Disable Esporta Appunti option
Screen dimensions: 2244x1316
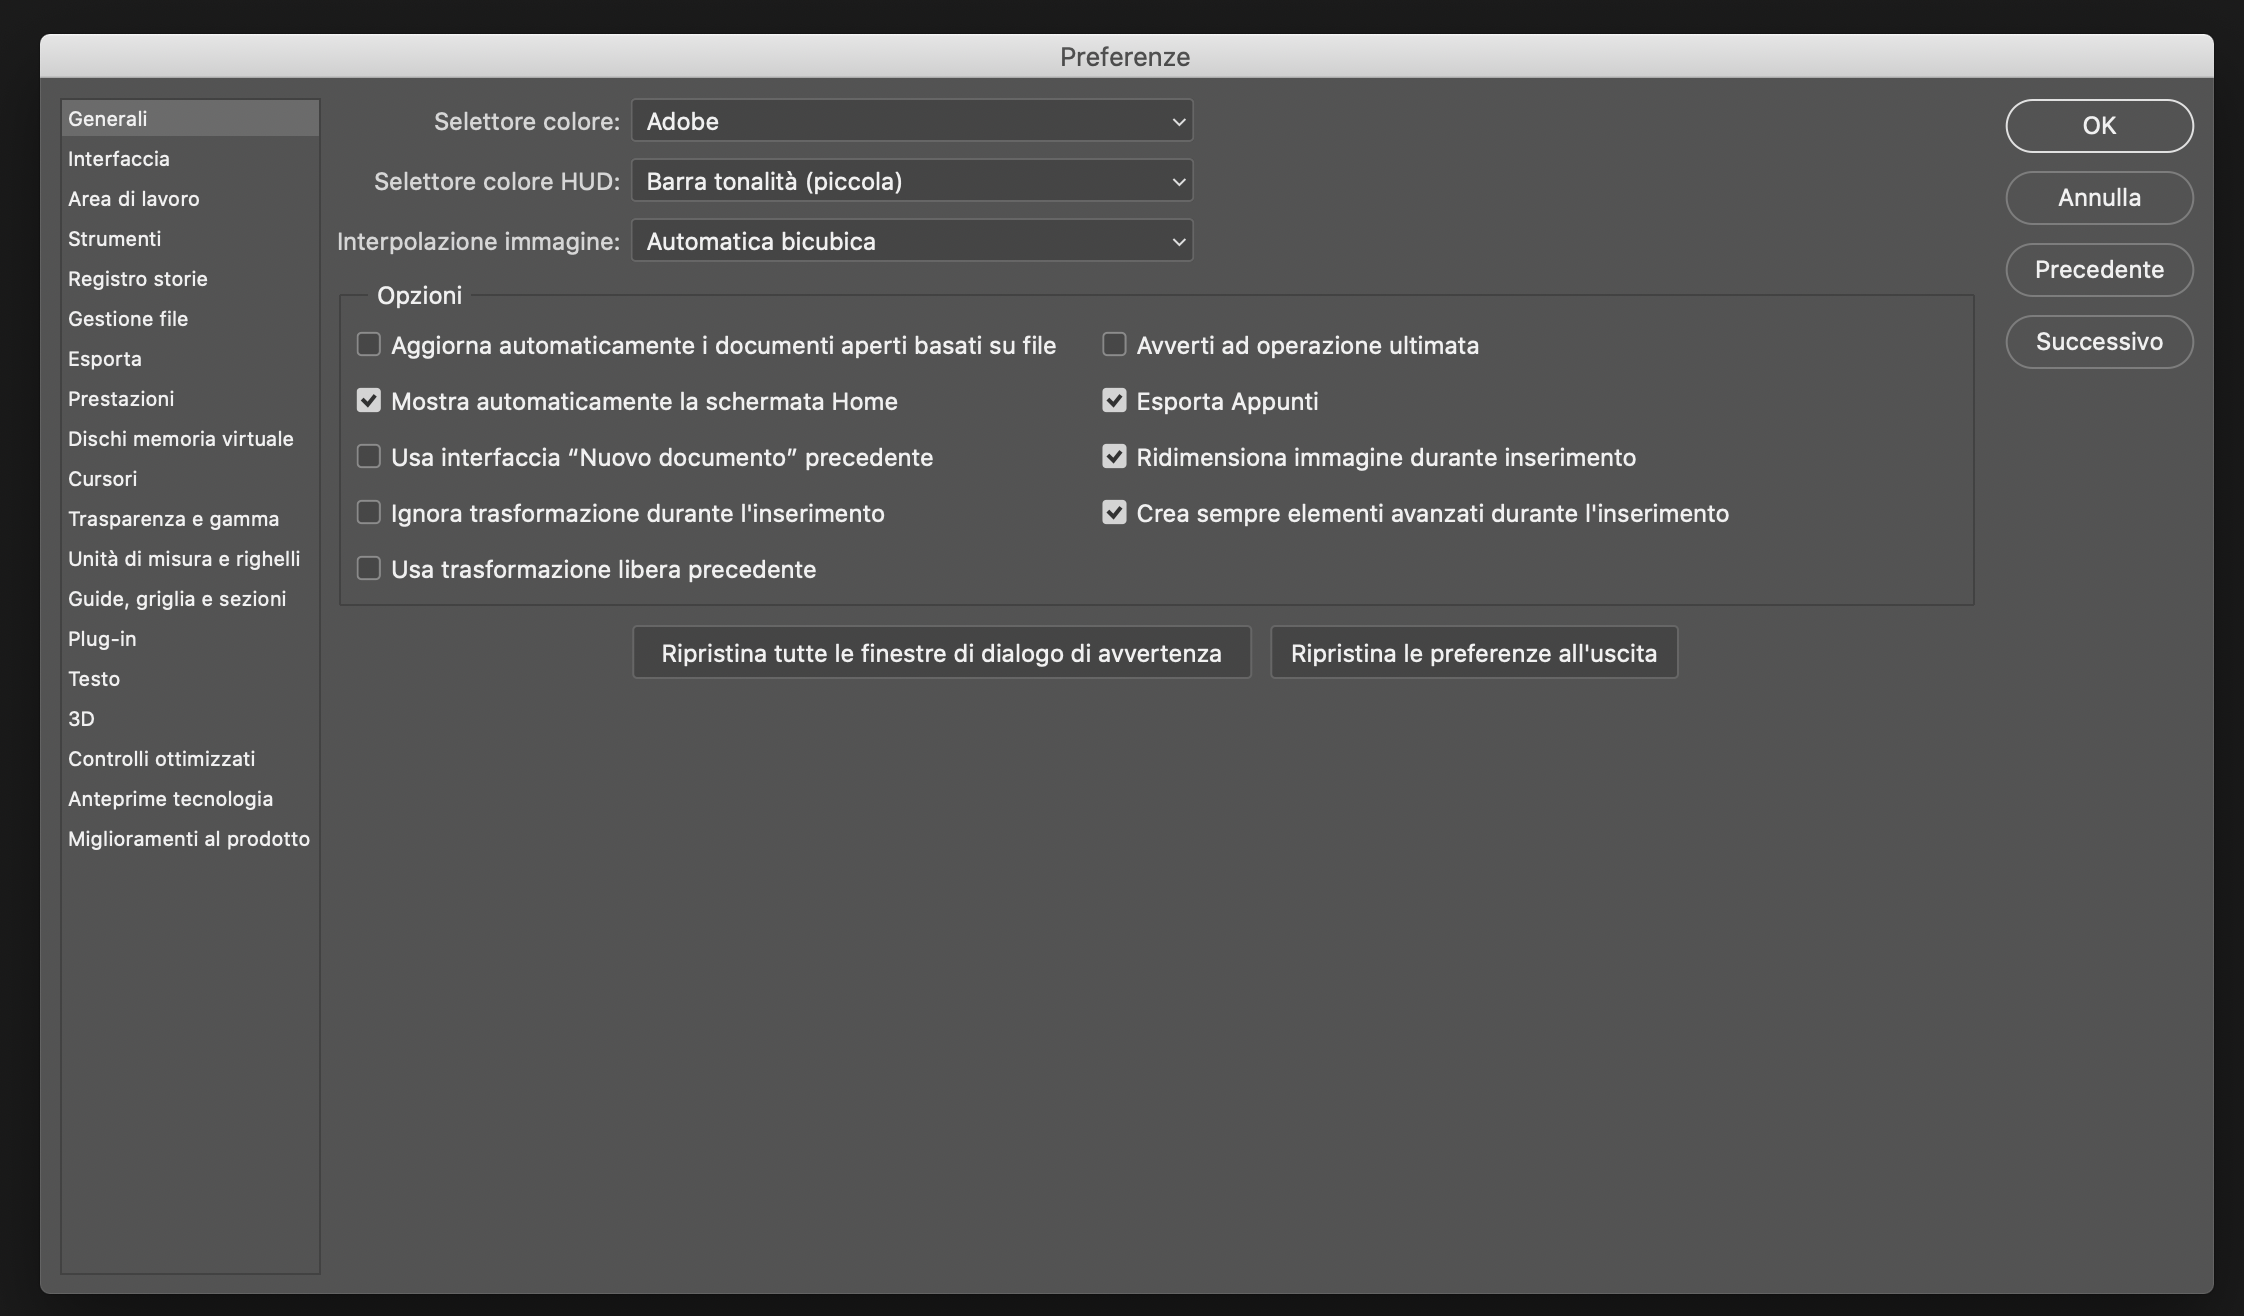coord(1114,401)
